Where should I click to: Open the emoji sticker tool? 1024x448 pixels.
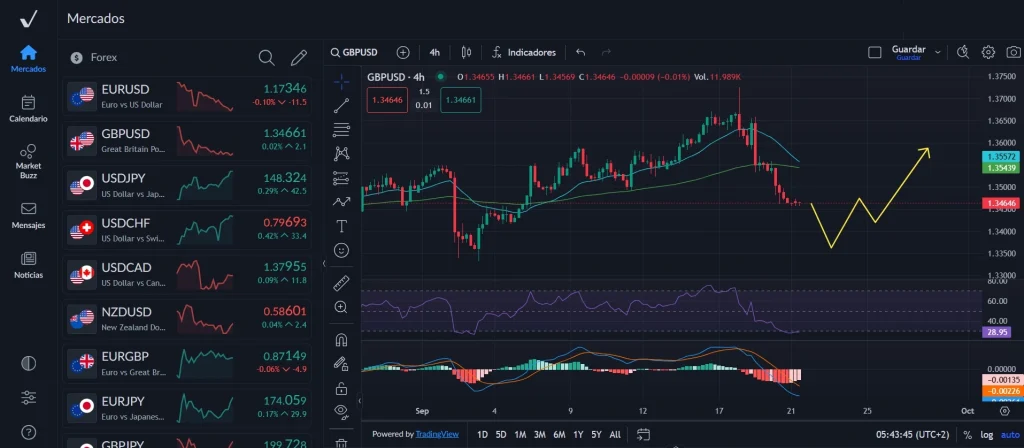click(342, 249)
